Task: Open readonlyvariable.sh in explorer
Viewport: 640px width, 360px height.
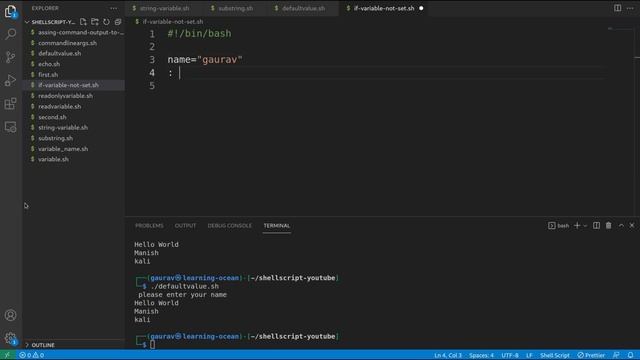Action: pyautogui.click(x=73, y=96)
